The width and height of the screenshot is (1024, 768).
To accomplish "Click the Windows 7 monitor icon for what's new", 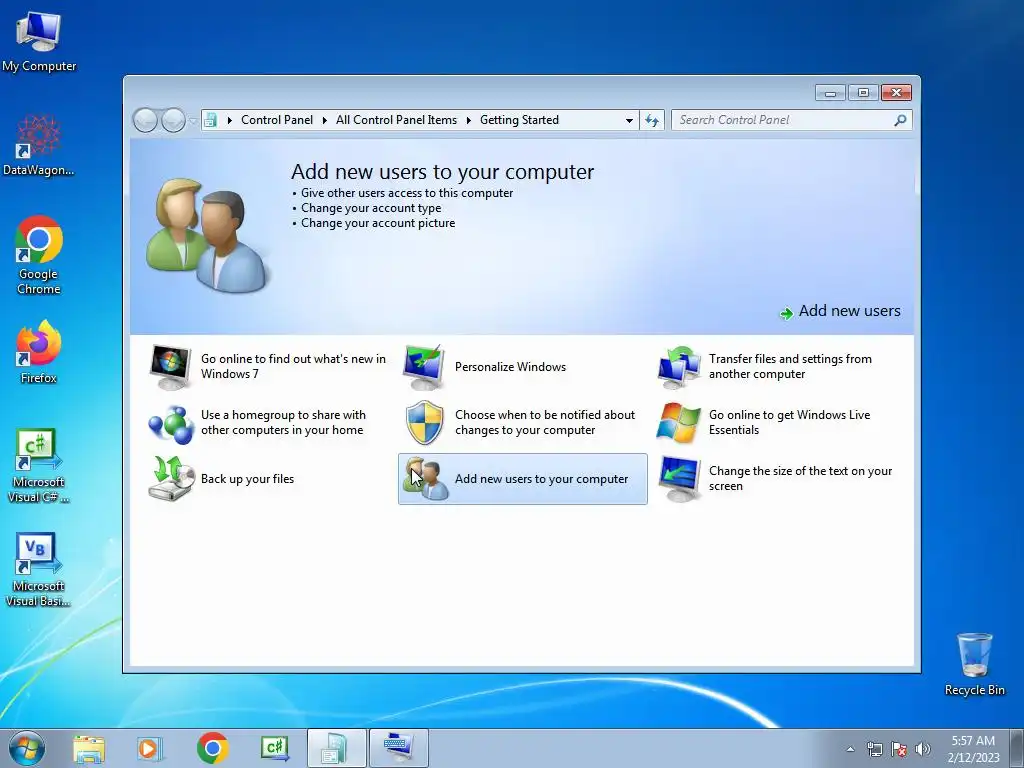I will pyautogui.click(x=170, y=366).
